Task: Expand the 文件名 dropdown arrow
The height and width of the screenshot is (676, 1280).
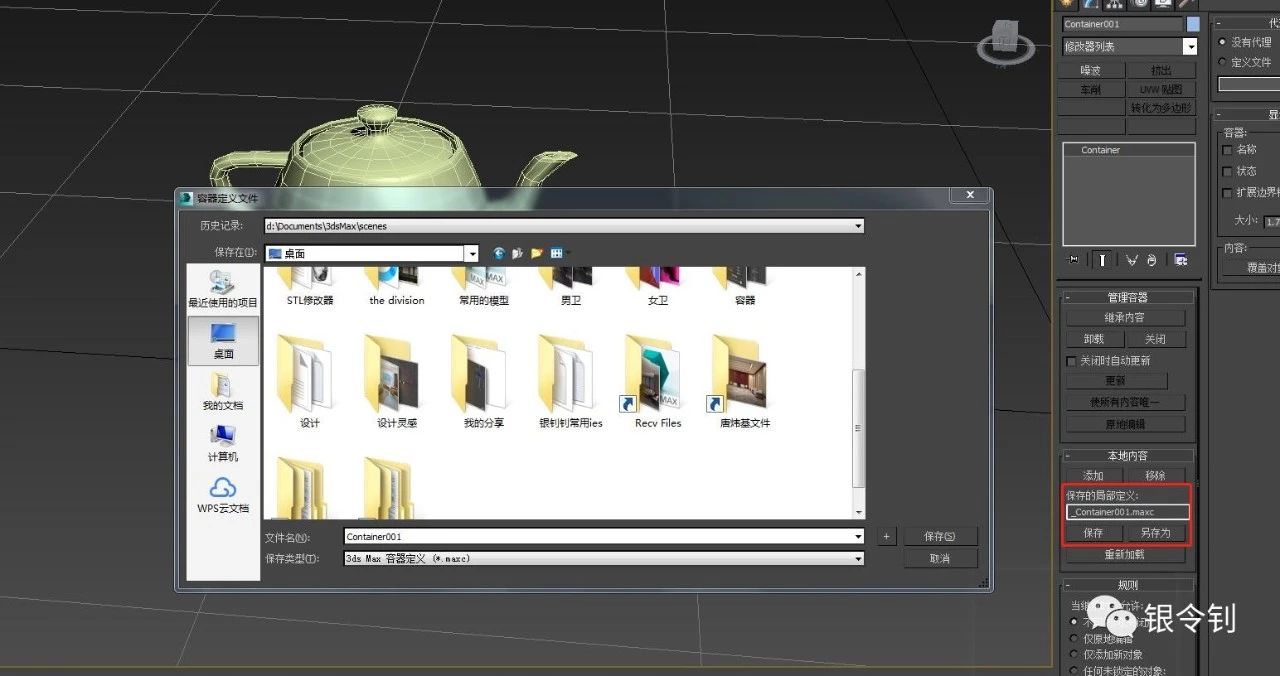Action: click(x=858, y=537)
